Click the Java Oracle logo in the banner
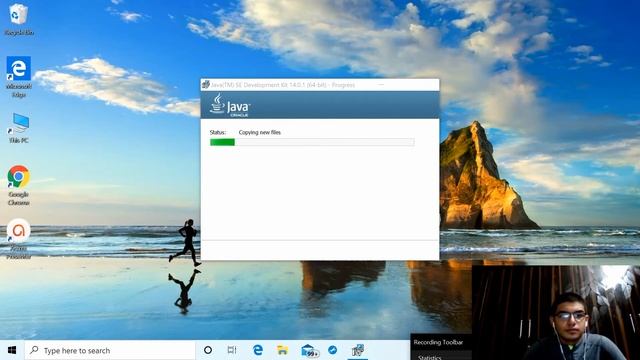The width and height of the screenshot is (640, 360). click(230, 105)
